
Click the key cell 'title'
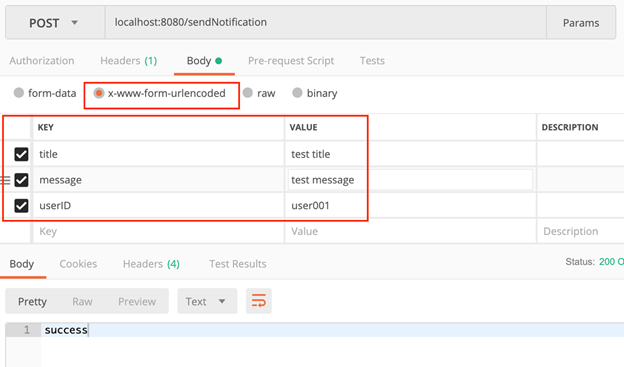point(158,154)
